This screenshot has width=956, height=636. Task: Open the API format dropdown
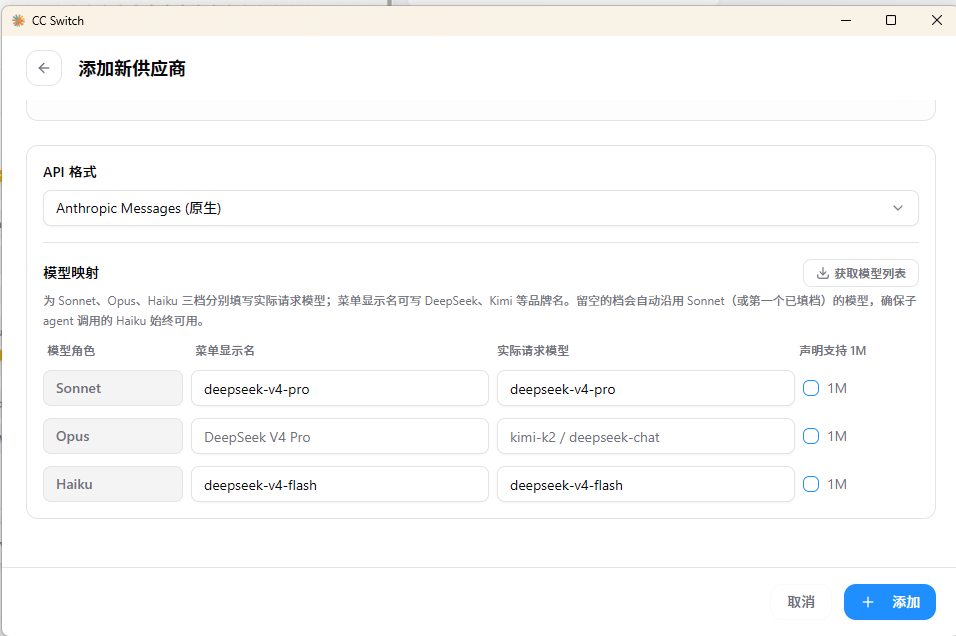pyautogui.click(x=480, y=208)
